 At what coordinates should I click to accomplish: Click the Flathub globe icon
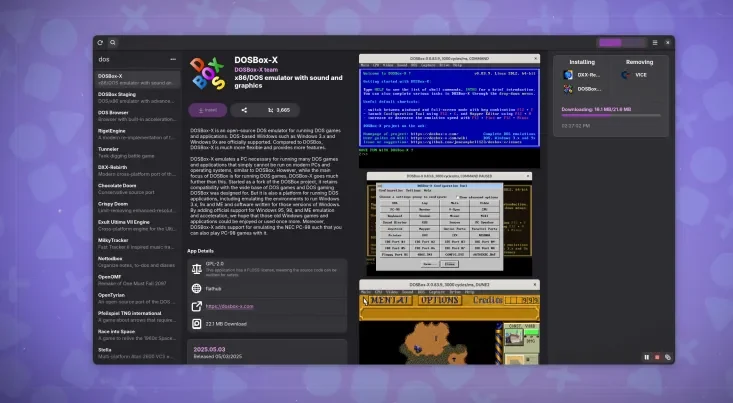(x=197, y=288)
